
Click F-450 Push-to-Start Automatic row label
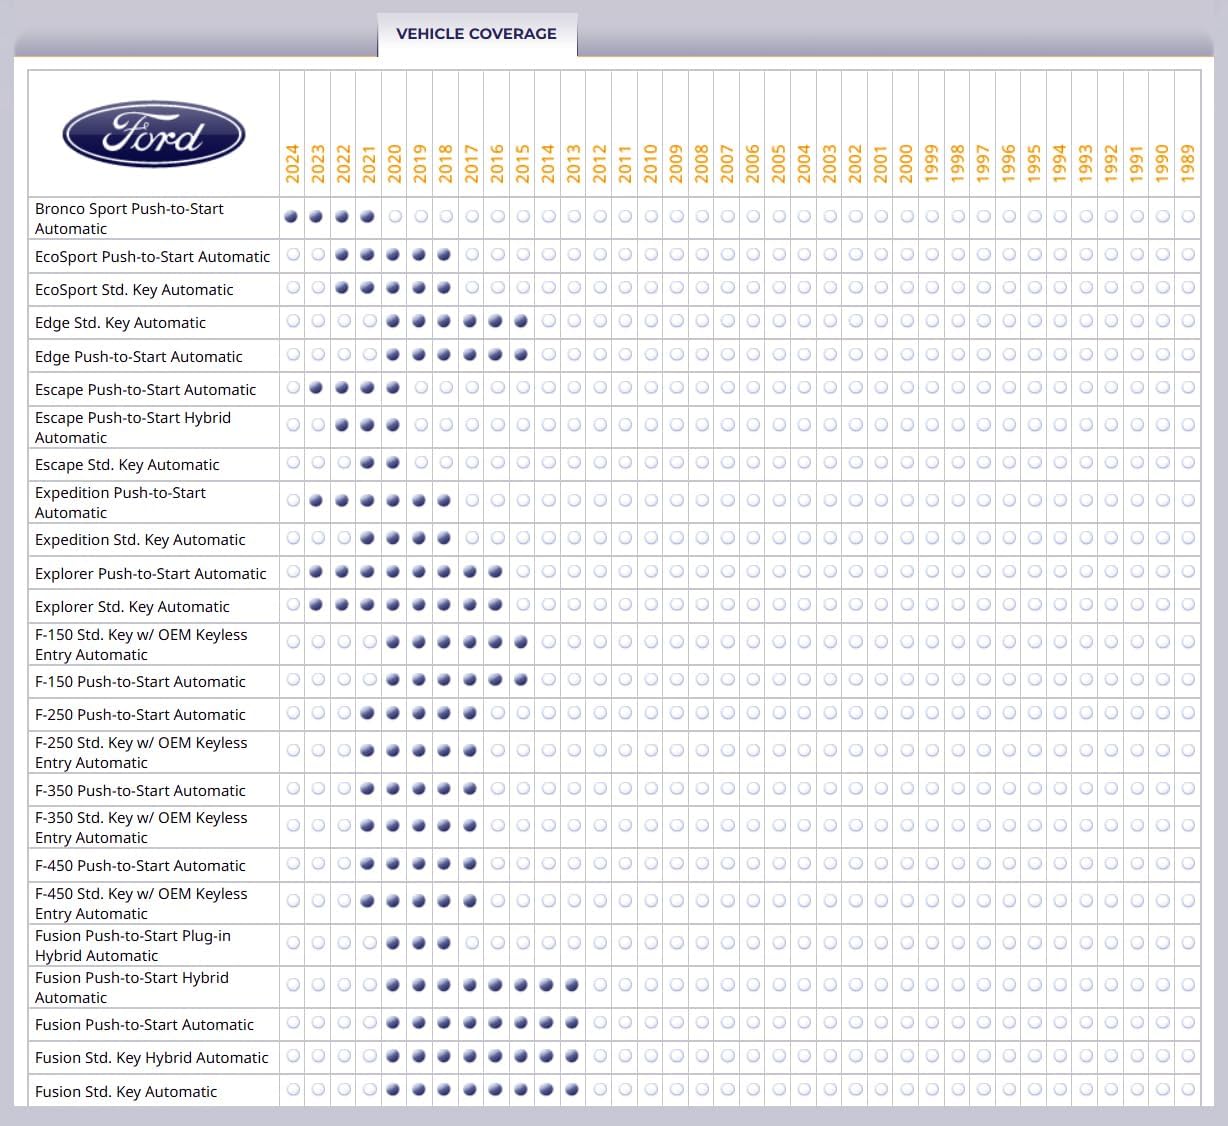point(140,865)
